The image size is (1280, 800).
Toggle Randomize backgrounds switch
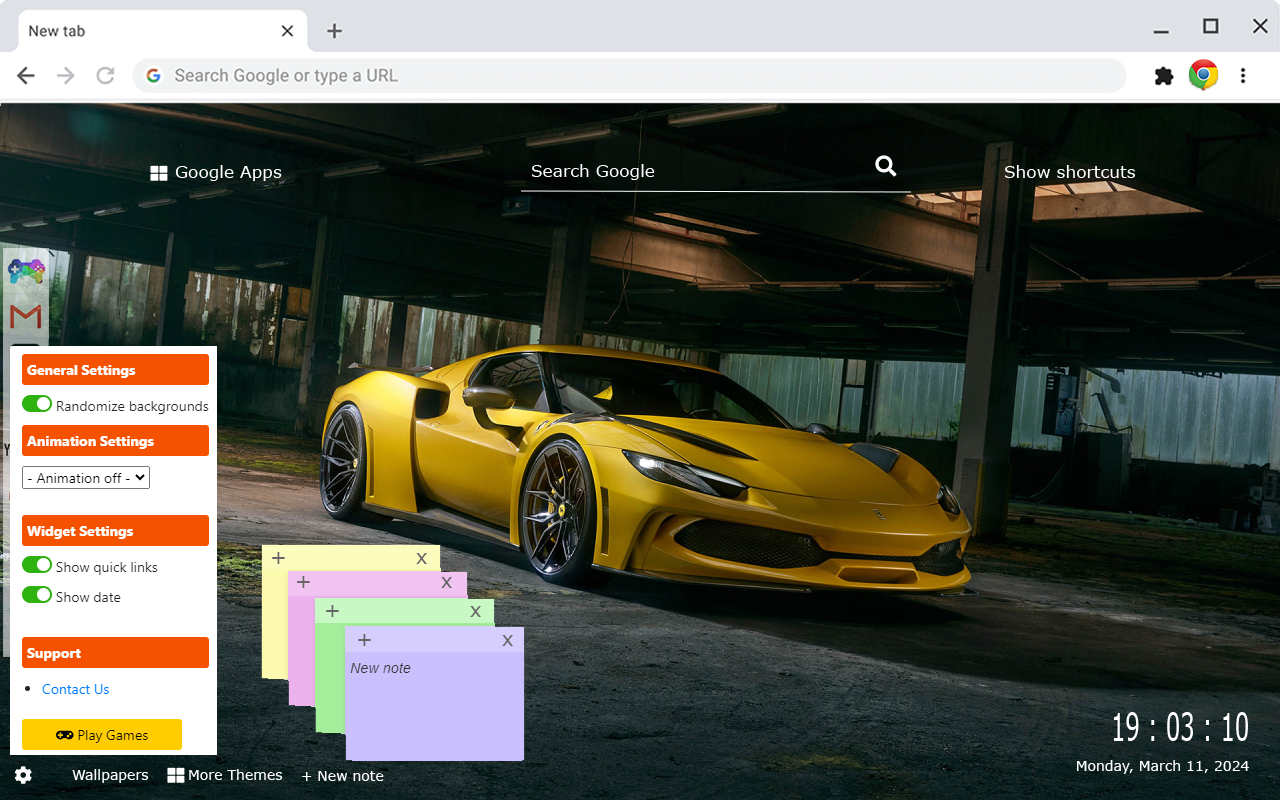(x=37, y=404)
